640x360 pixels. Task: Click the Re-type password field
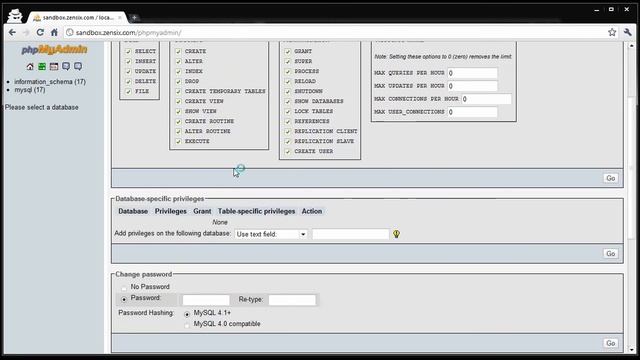click(292, 300)
